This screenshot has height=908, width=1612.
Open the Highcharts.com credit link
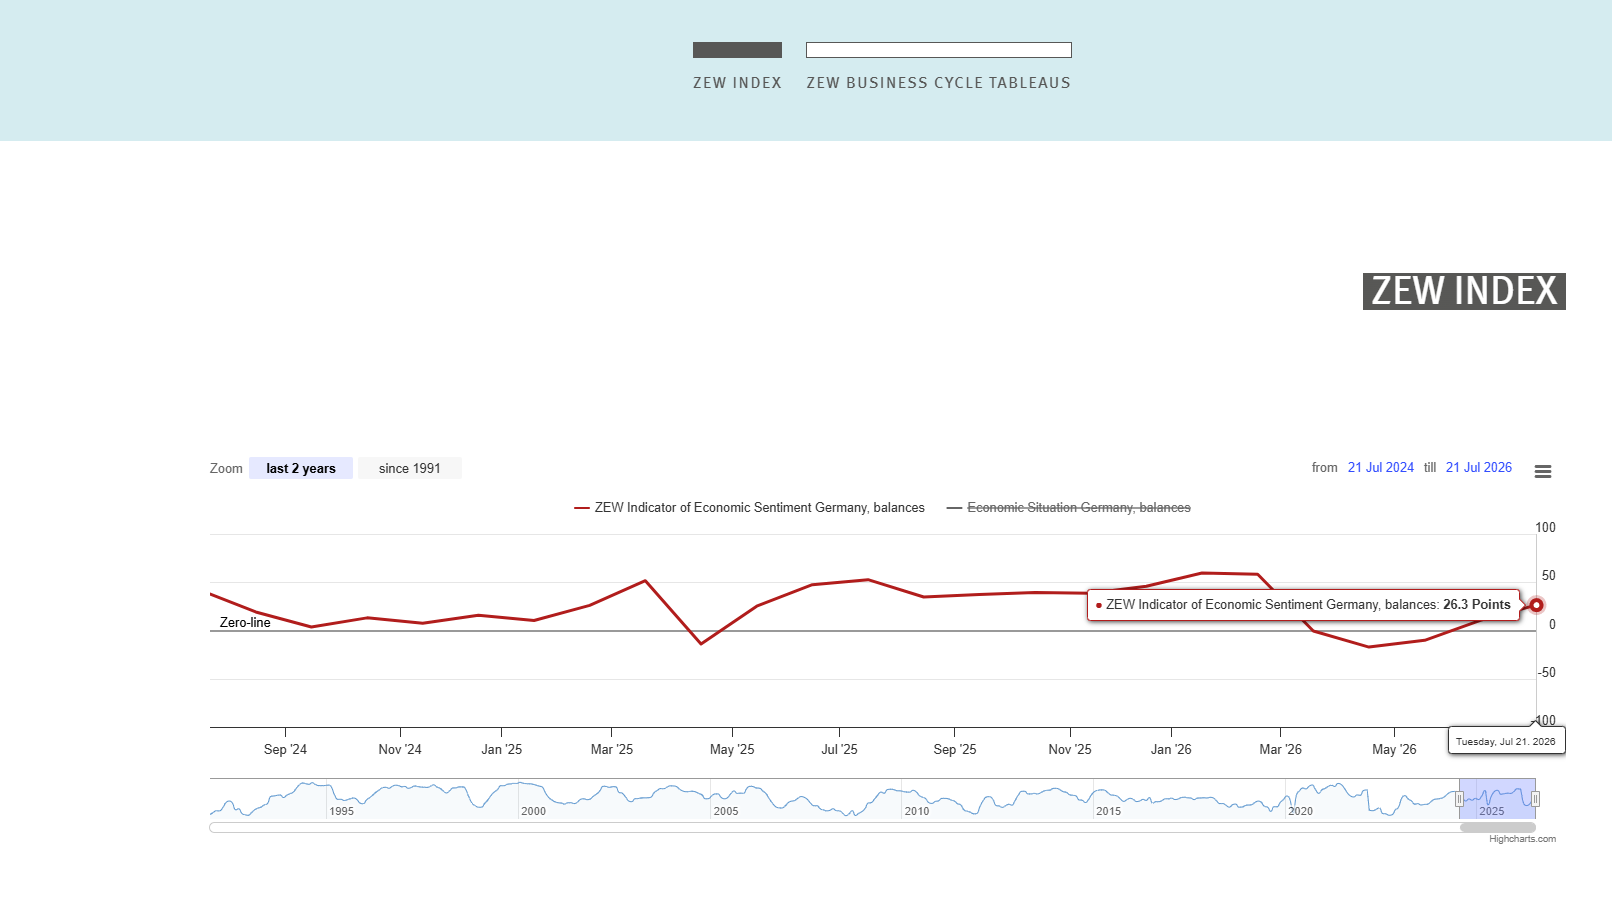point(1522,839)
